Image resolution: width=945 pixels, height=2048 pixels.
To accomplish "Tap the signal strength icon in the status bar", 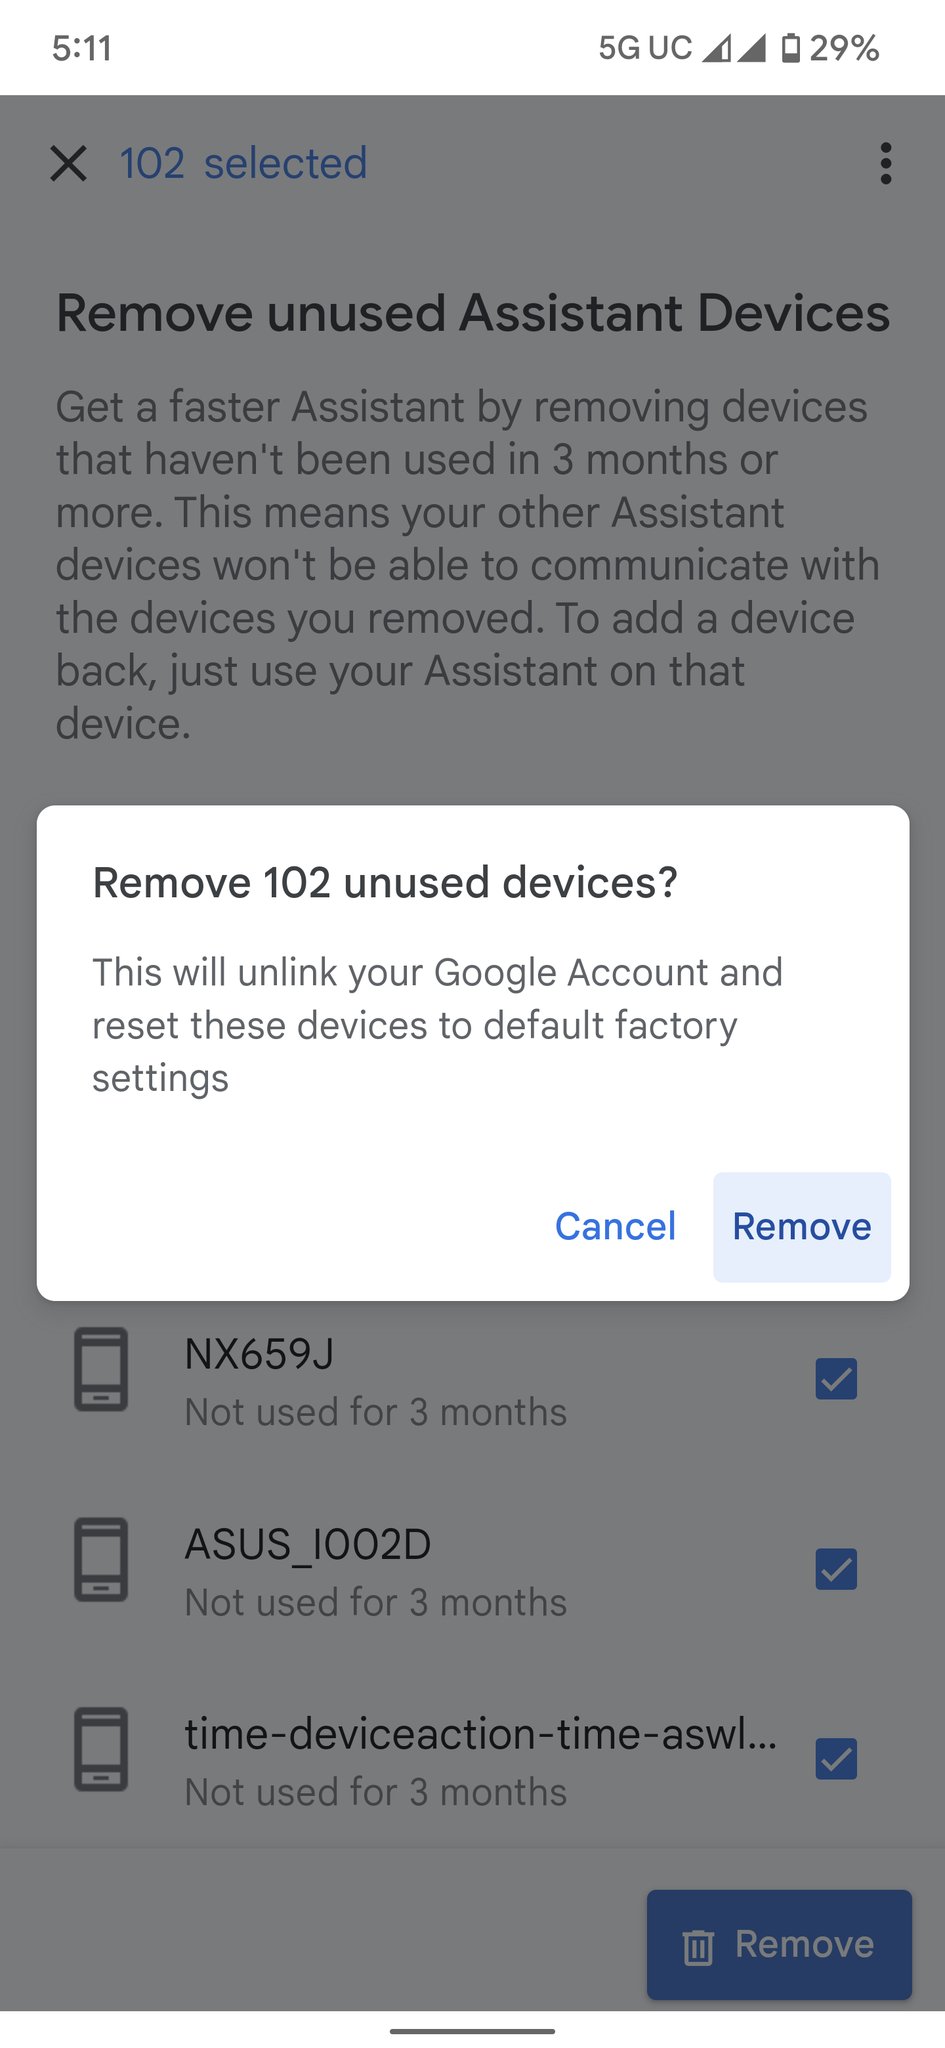I will pos(734,47).
